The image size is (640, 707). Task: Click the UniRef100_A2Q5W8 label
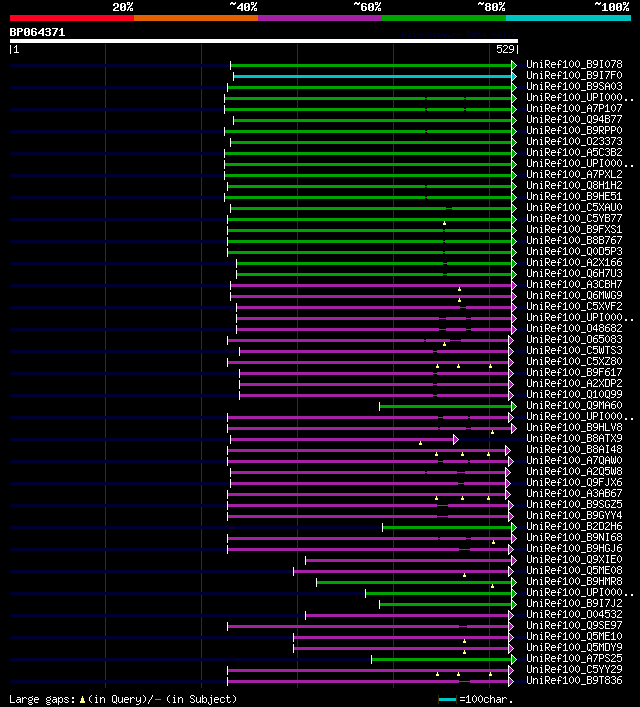(x=574, y=472)
